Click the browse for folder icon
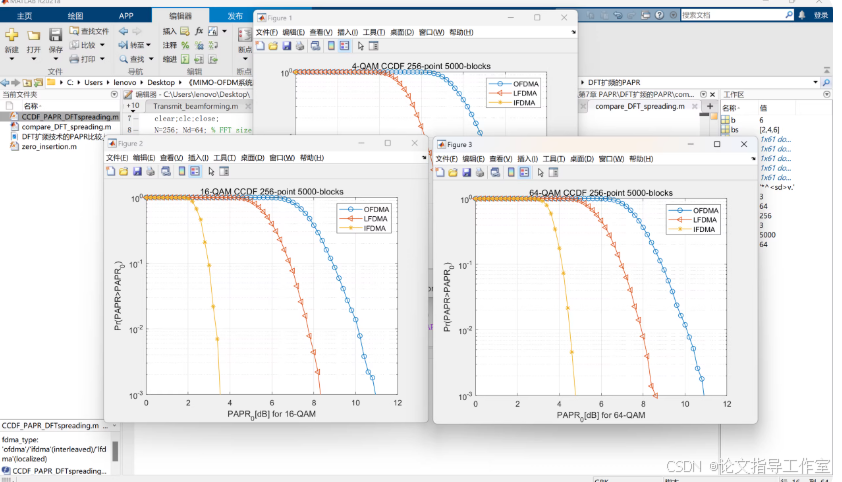This screenshot has width=842, height=482. [x=38, y=83]
